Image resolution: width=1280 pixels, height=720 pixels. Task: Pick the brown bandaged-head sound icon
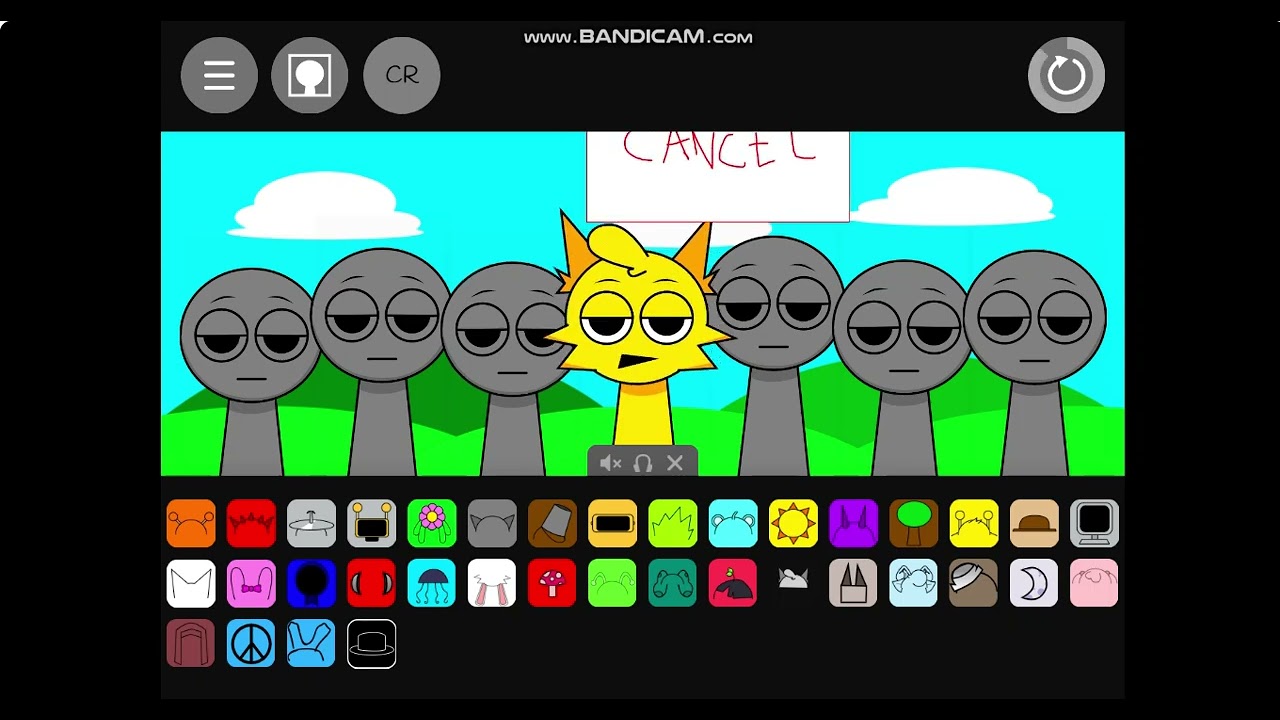click(974, 584)
